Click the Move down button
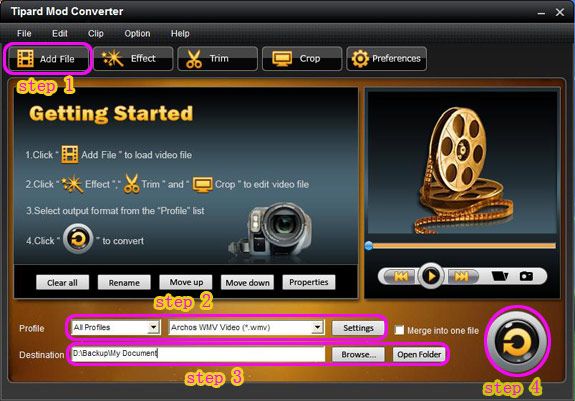The width and height of the screenshot is (575, 401). [x=247, y=282]
